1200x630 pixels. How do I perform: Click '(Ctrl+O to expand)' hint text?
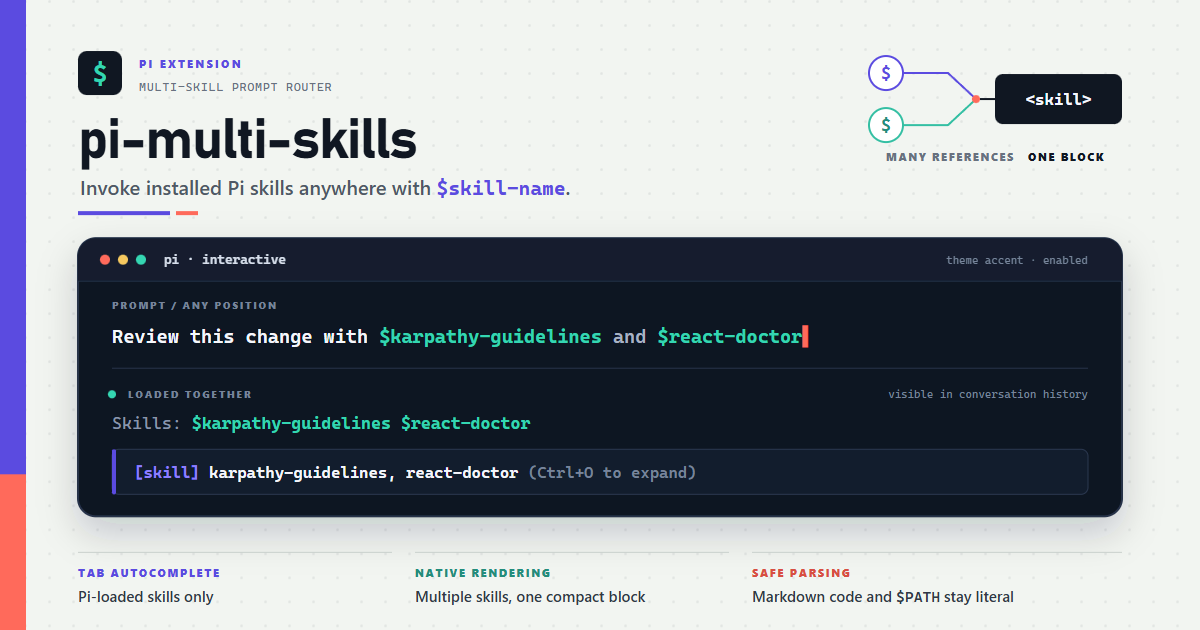(612, 472)
